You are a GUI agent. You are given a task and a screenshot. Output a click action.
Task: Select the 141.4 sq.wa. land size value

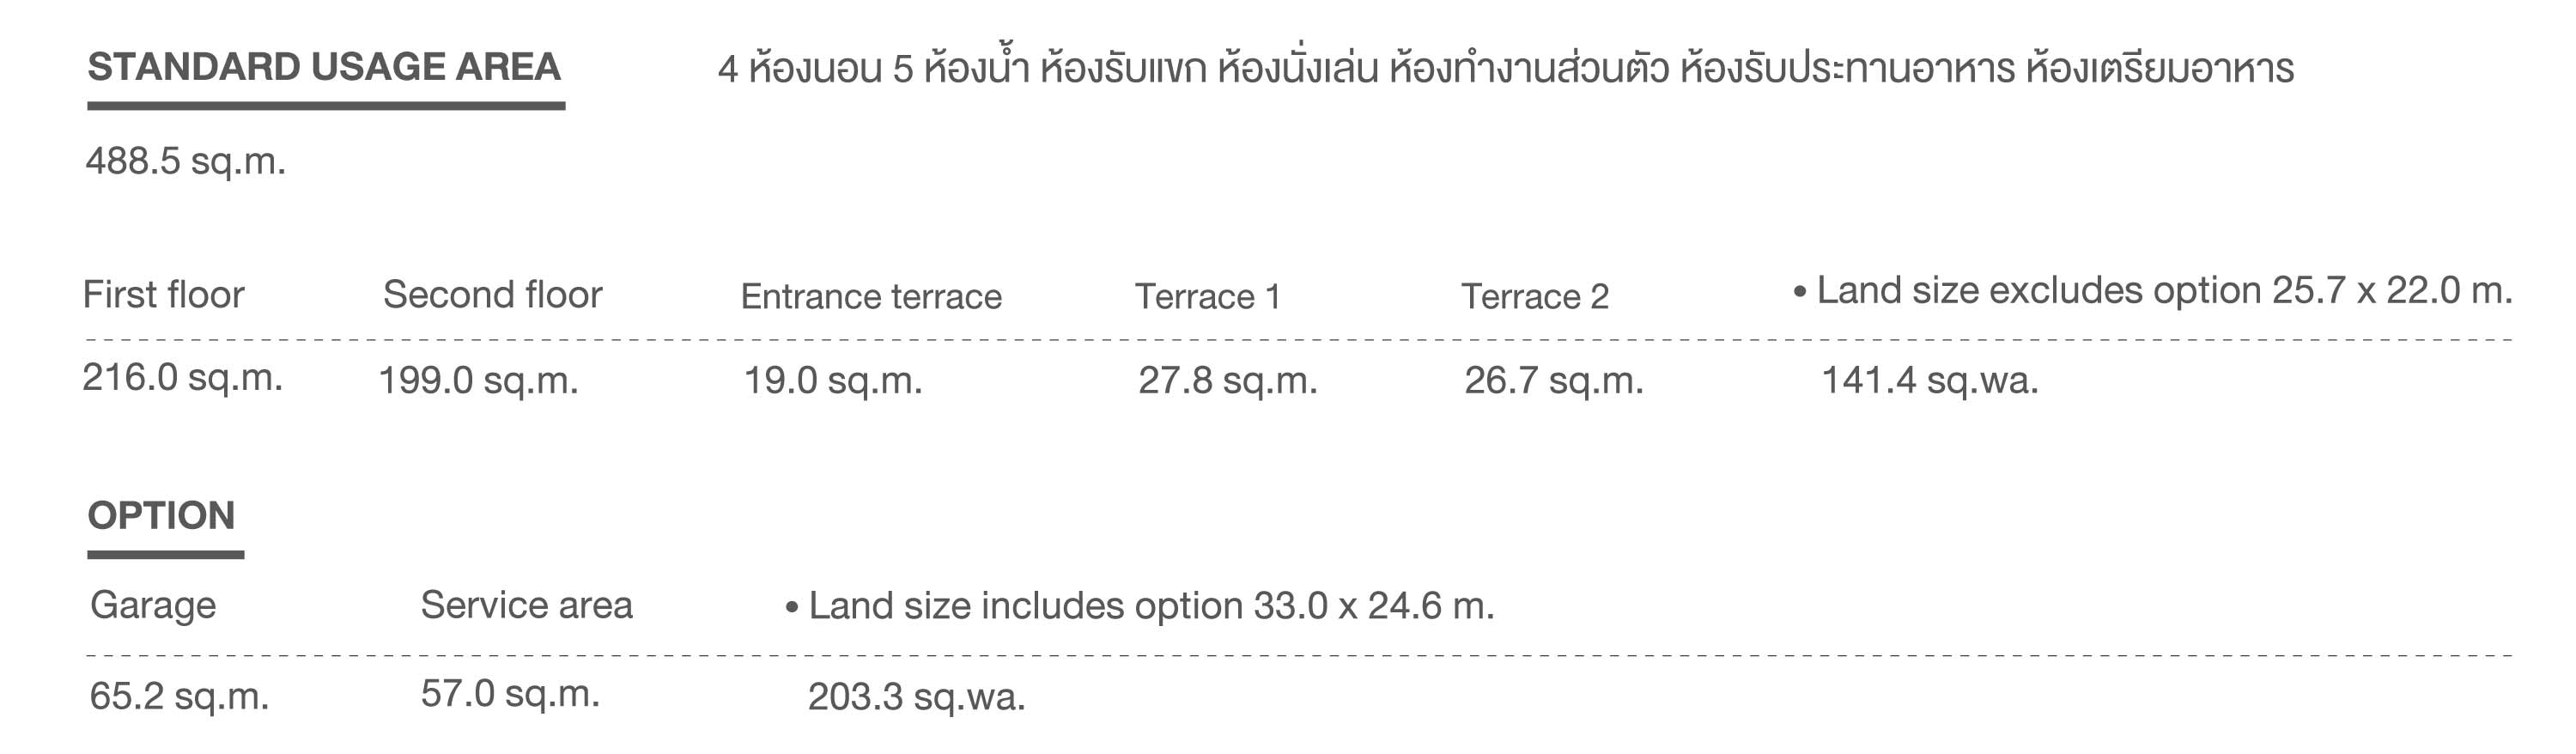click(1930, 381)
